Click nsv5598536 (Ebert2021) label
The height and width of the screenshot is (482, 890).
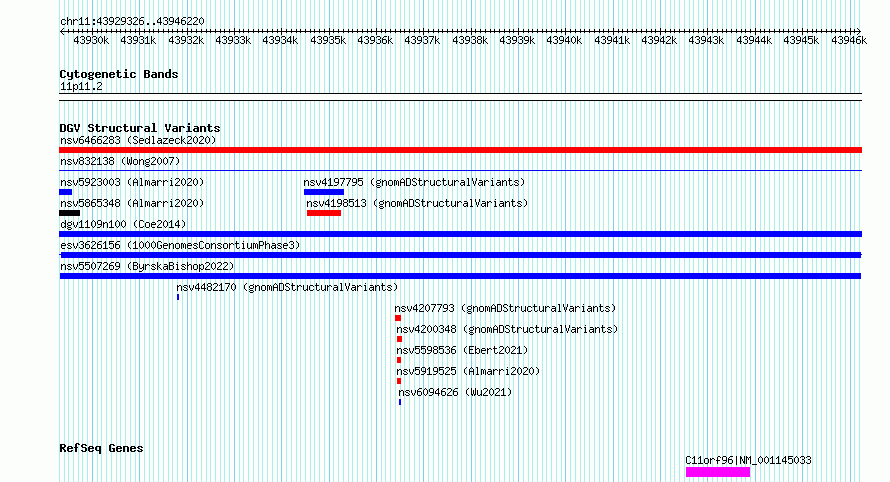462,350
